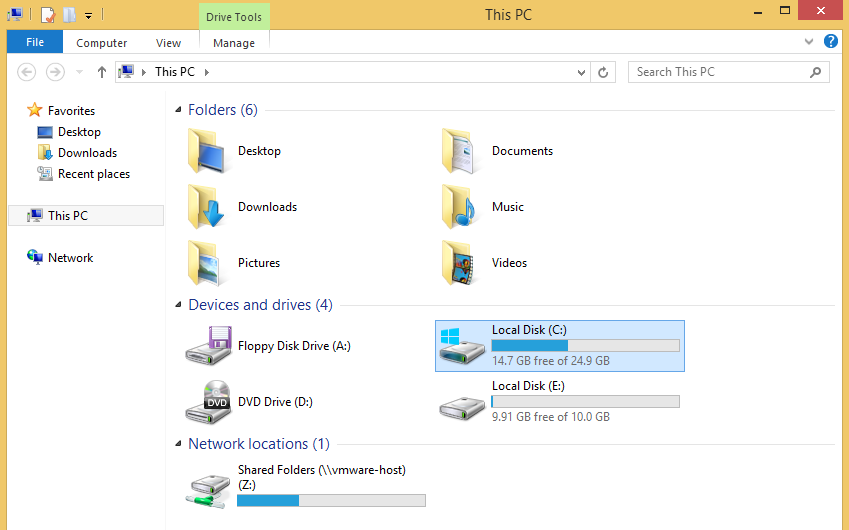
Task: Click the New folder quick access icon
Action: (x=69, y=15)
